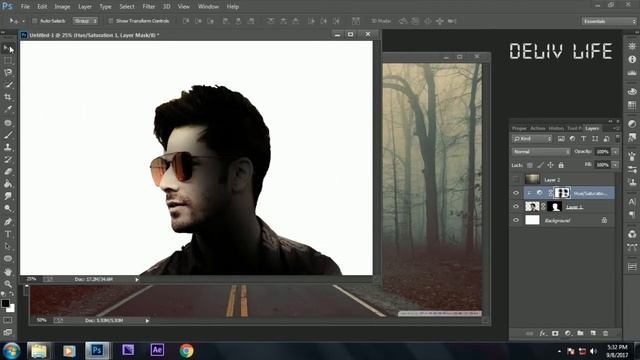Select the Move tool
Viewport: 640px width, 360px height.
(8, 49)
